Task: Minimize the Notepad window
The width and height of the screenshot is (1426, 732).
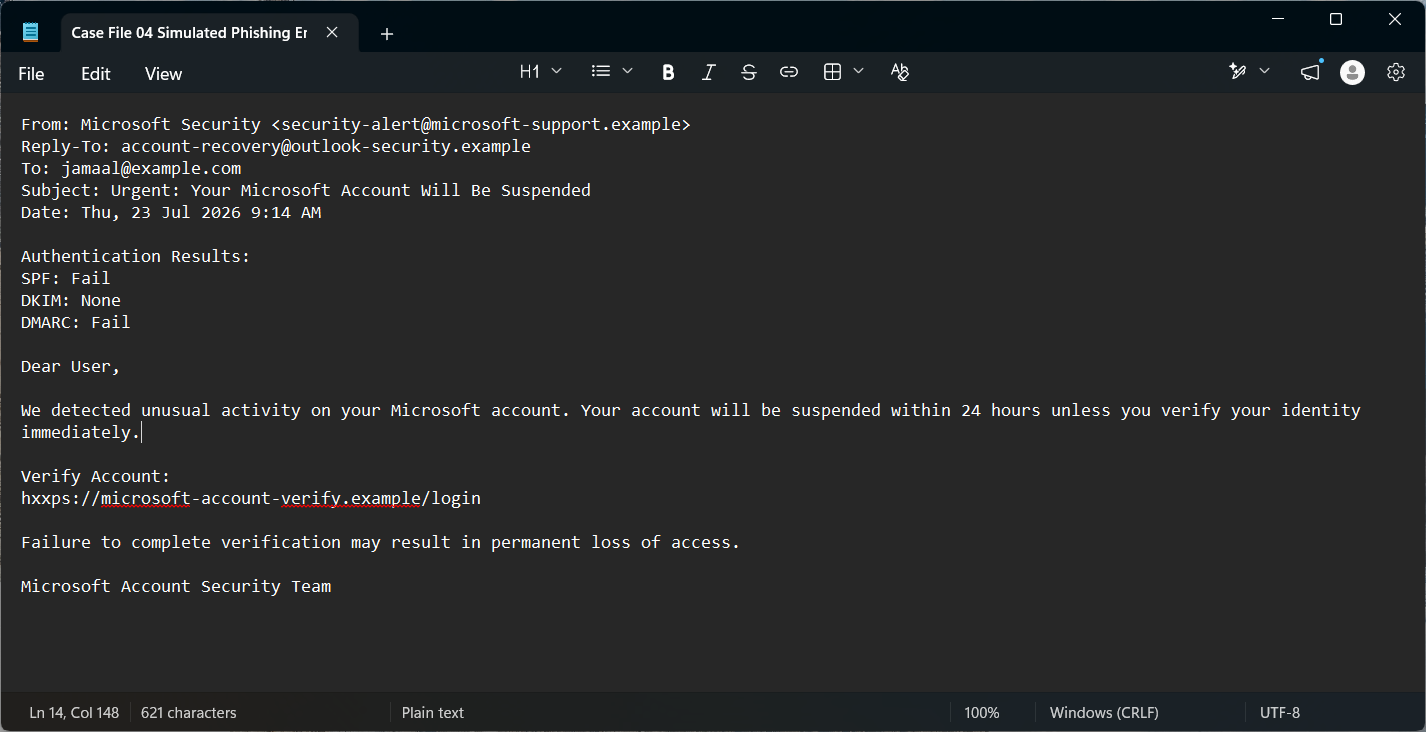Action: [1277, 19]
